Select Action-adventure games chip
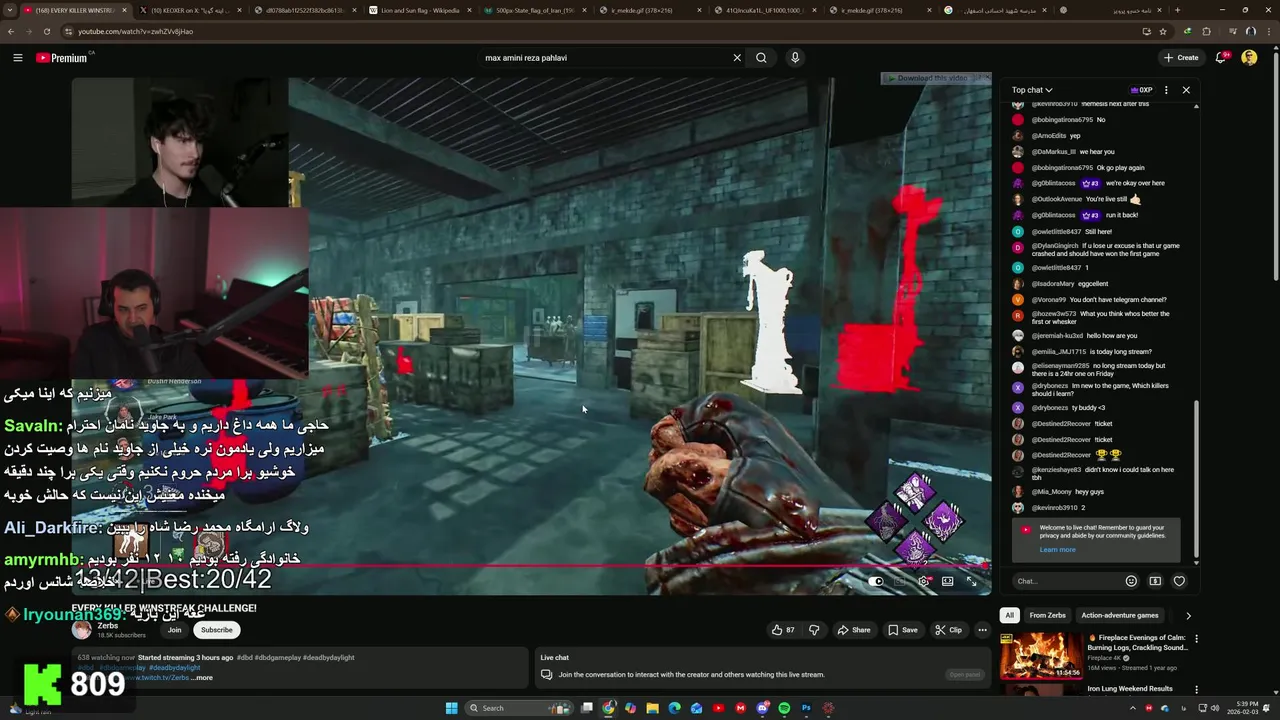1280x720 pixels. click(1120, 616)
